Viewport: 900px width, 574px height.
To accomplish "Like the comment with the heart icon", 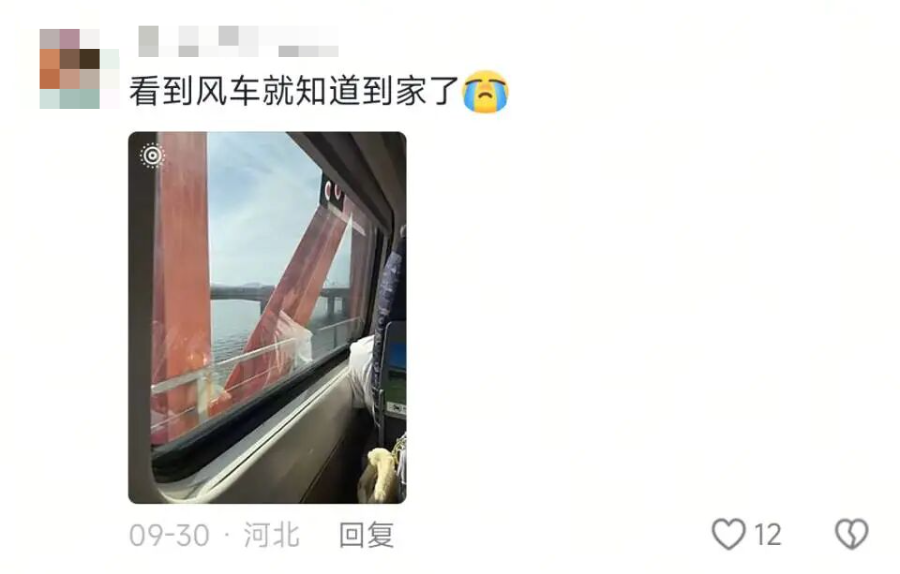I will coord(728,534).
